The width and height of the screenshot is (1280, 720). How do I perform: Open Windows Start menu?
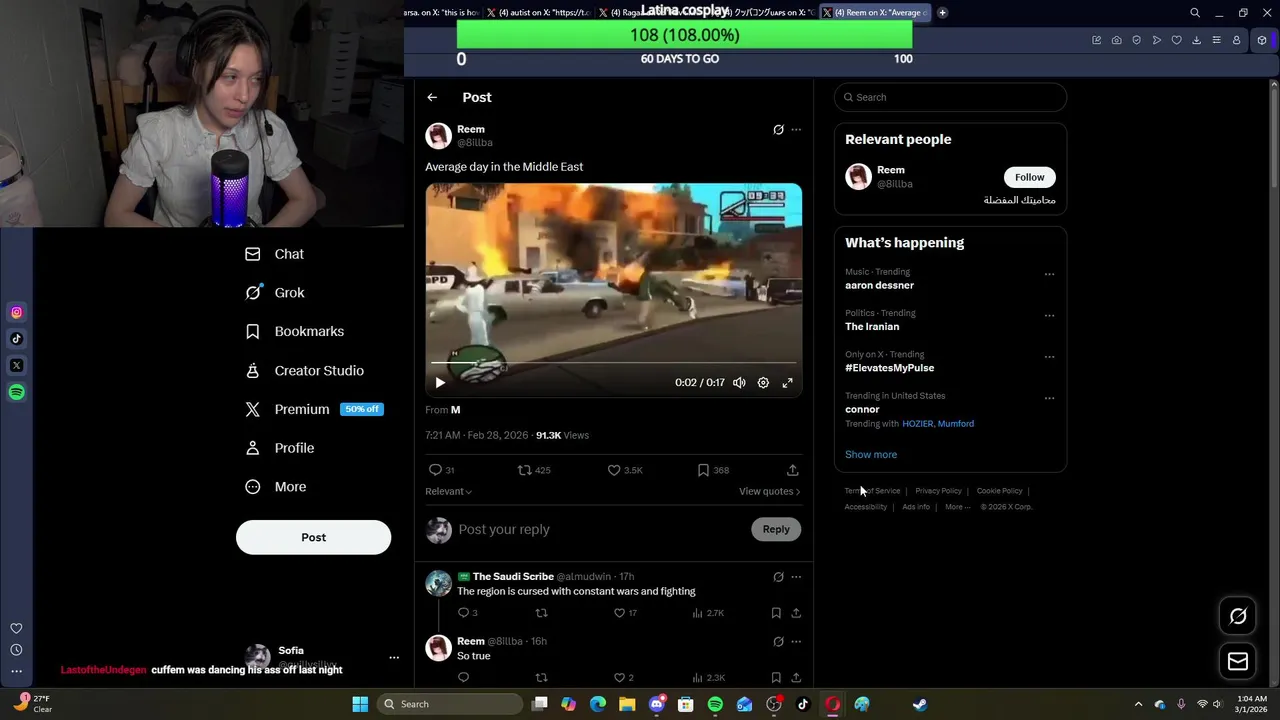(360, 704)
